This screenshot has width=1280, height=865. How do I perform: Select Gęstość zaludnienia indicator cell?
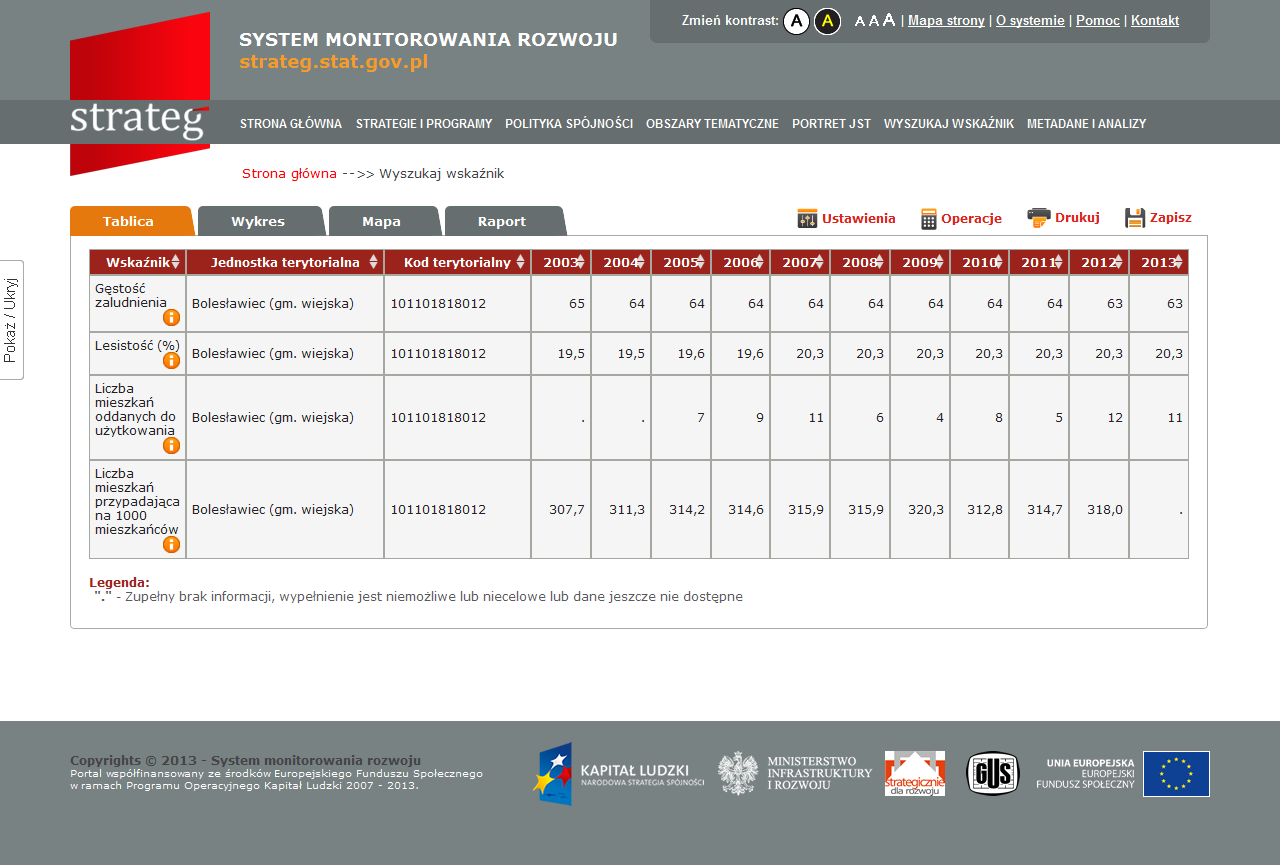pos(137,303)
